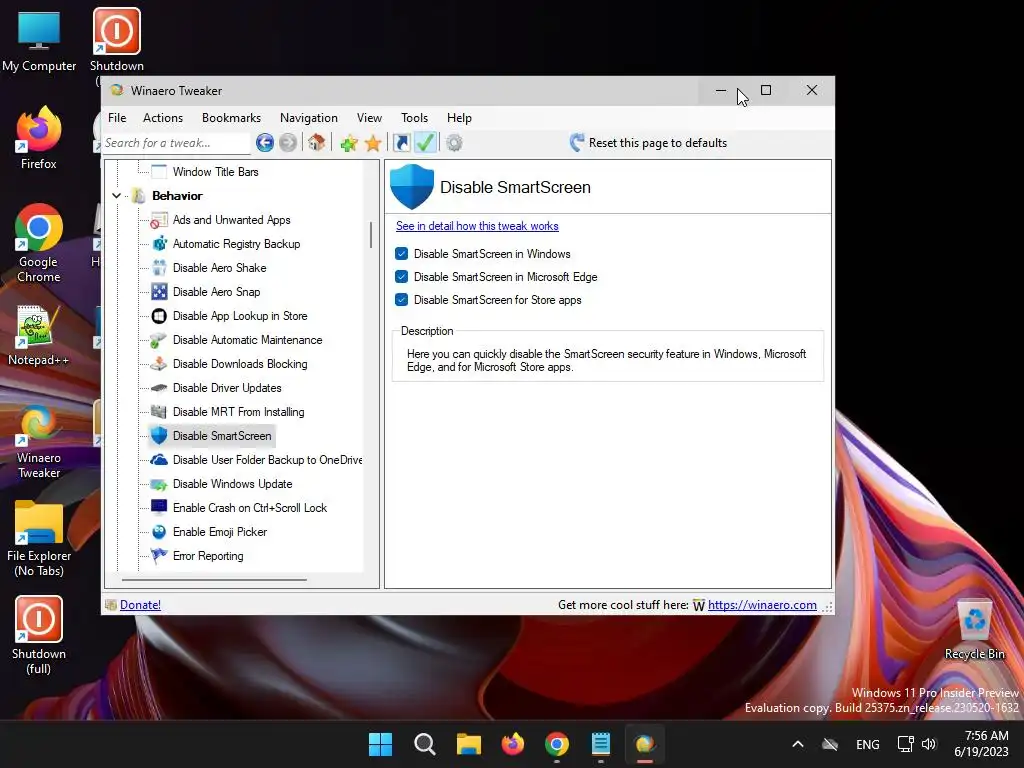This screenshot has width=1024, height=768.
Task: Open Google Chrome desktop shortcut
Action: (39, 243)
